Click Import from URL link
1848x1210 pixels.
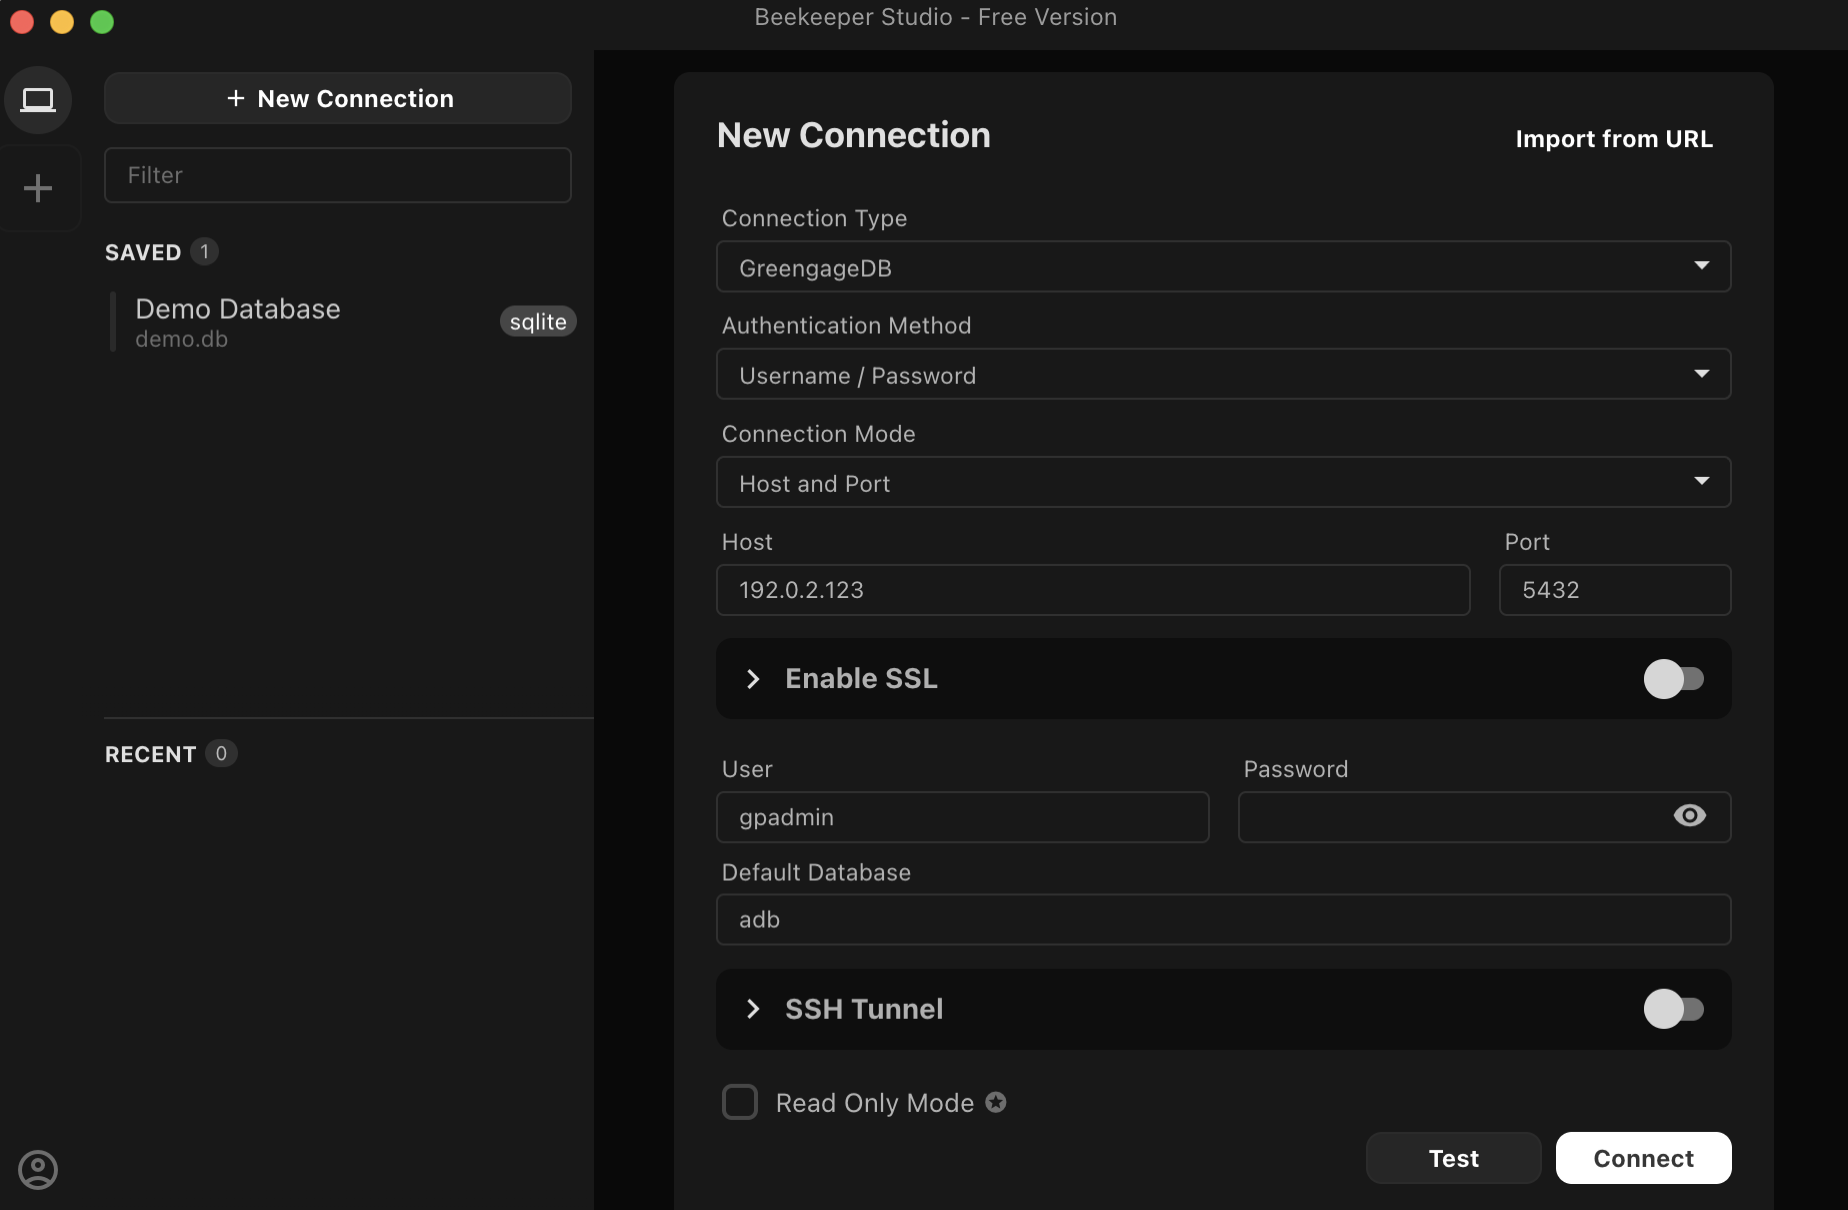(1614, 139)
